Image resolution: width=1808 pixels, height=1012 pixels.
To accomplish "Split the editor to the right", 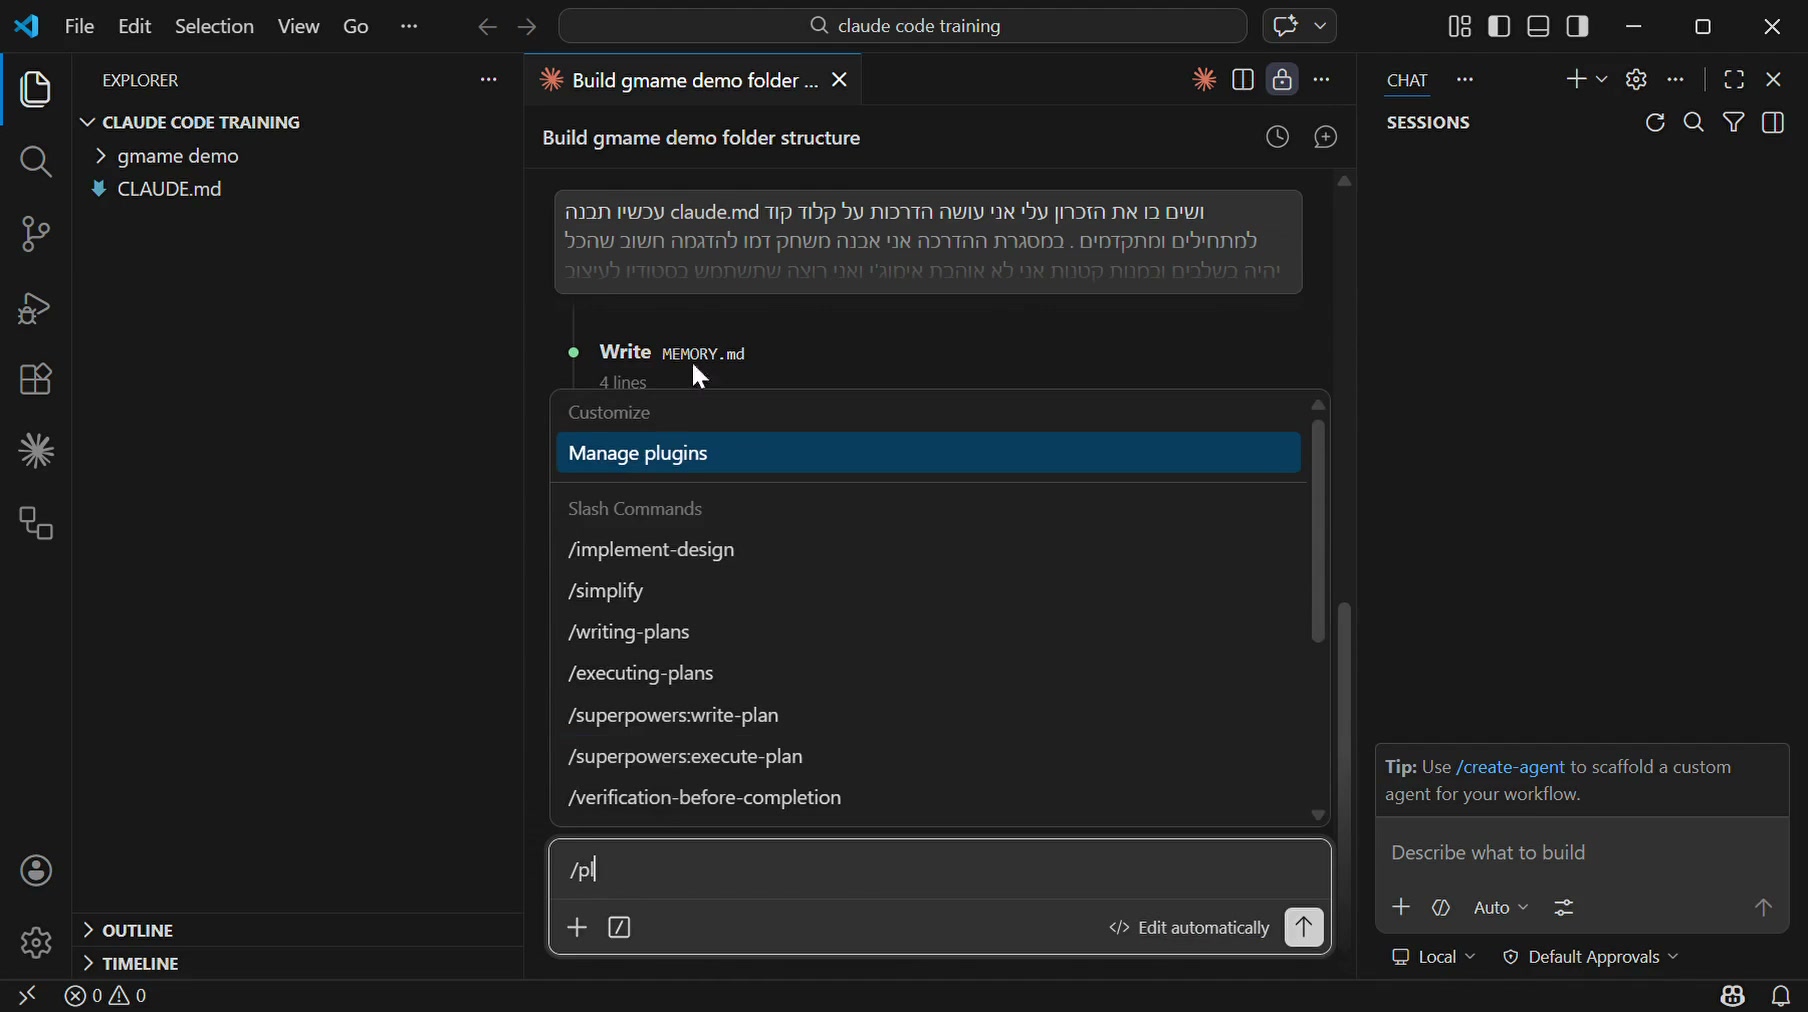I will pos(1243,80).
